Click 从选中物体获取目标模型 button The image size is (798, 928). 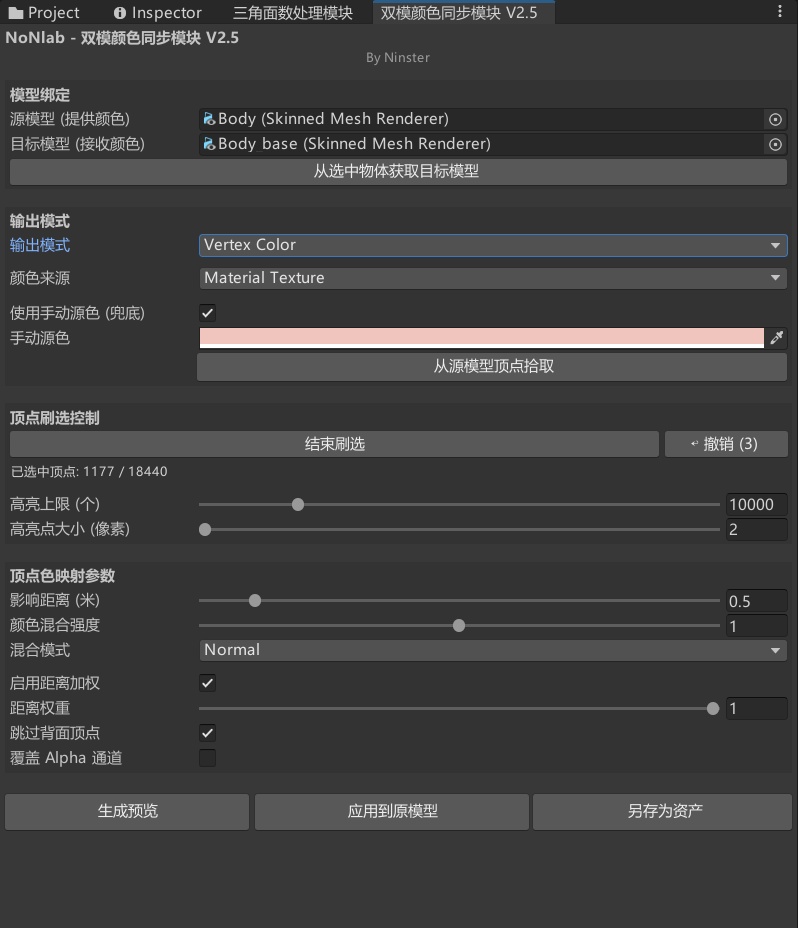398,172
